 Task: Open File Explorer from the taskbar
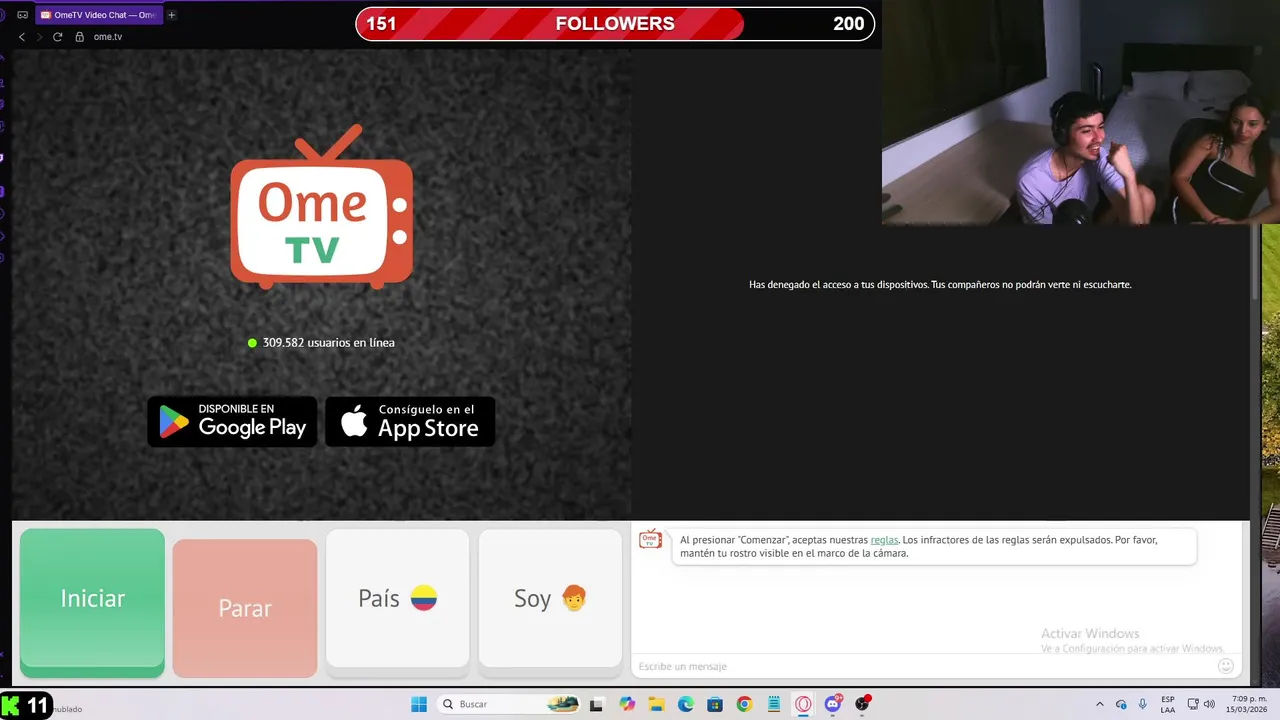pos(656,704)
